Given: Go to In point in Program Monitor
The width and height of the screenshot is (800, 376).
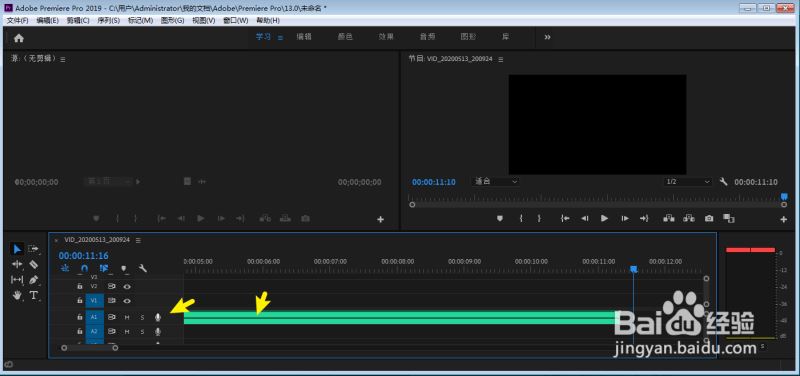Looking at the screenshot, I should 565,218.
